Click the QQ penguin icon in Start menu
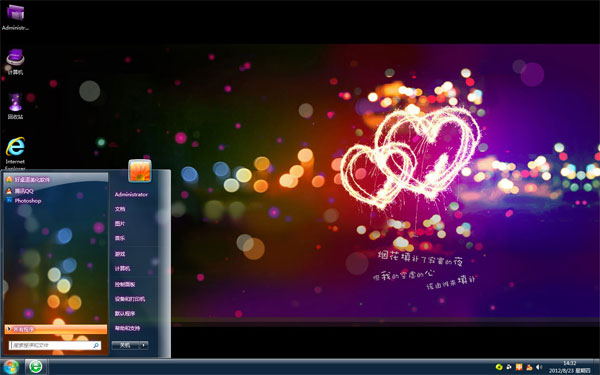600x375 pixels. (9, 191)
